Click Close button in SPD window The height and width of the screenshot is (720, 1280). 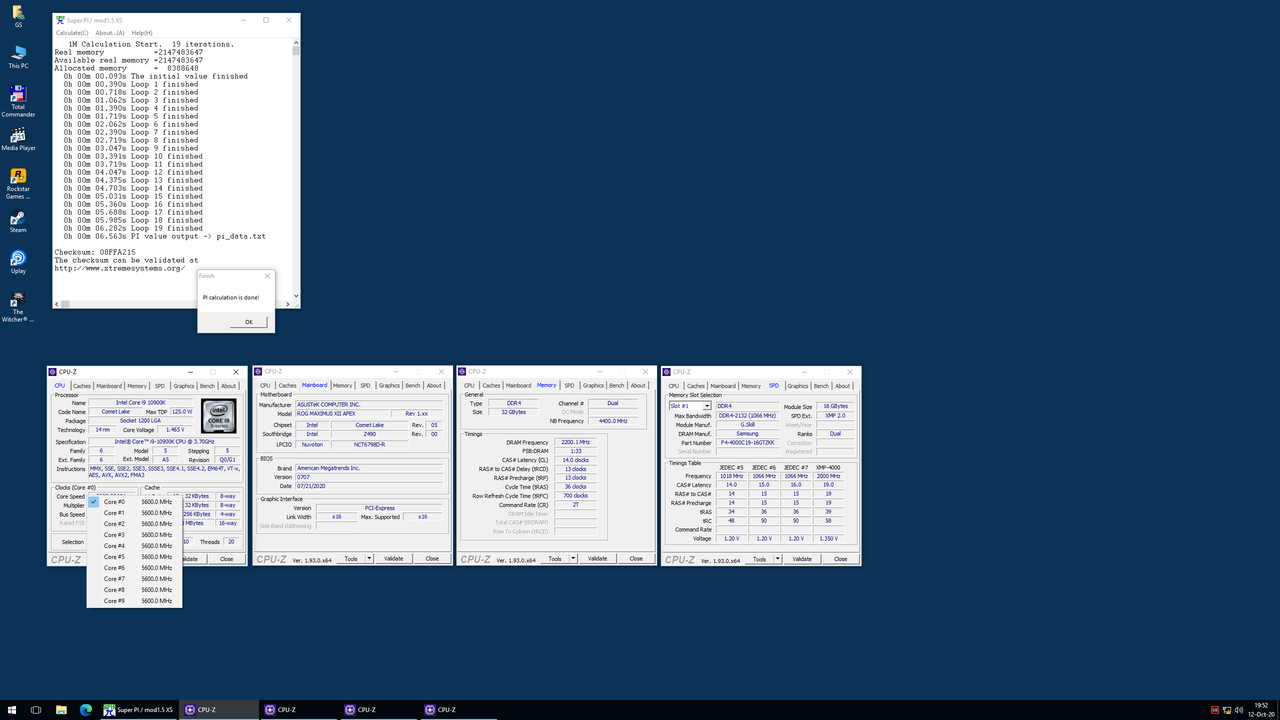[x=840, y=559]
